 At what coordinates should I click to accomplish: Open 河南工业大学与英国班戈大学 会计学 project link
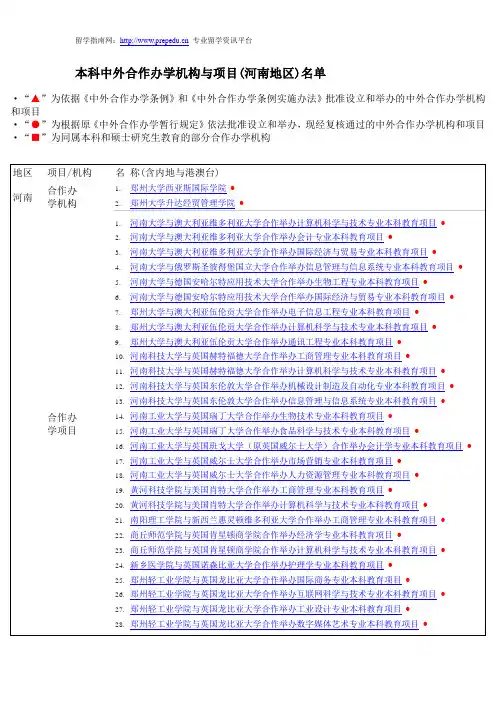pos(296,446)
